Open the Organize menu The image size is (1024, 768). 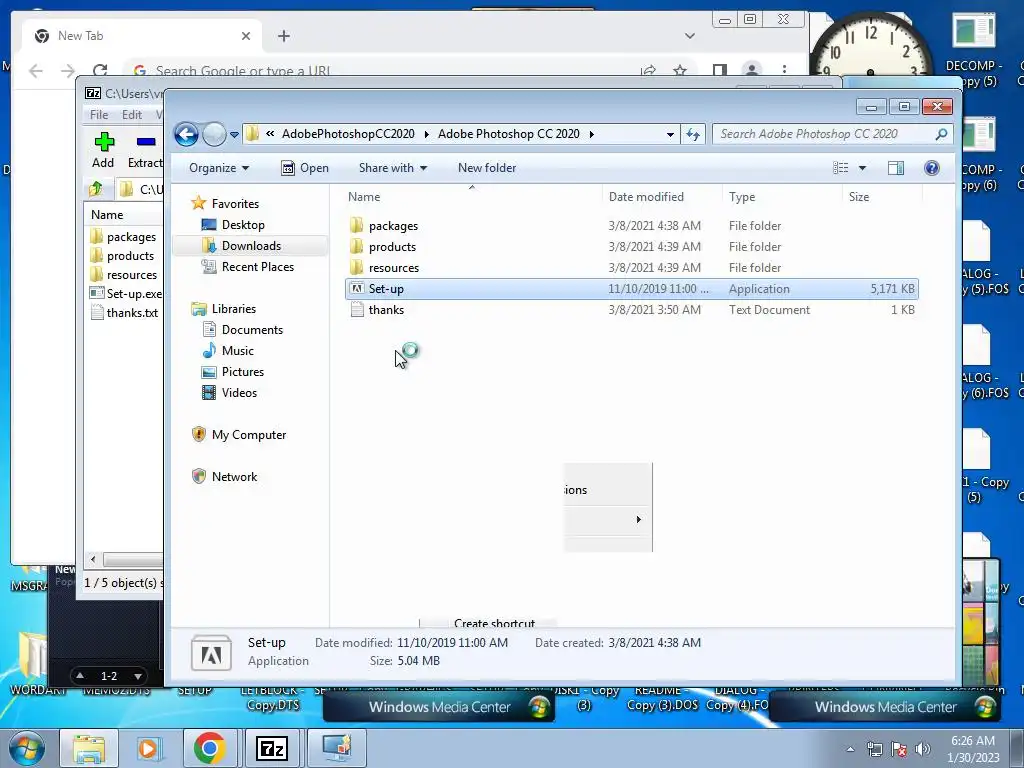point(219,168)
